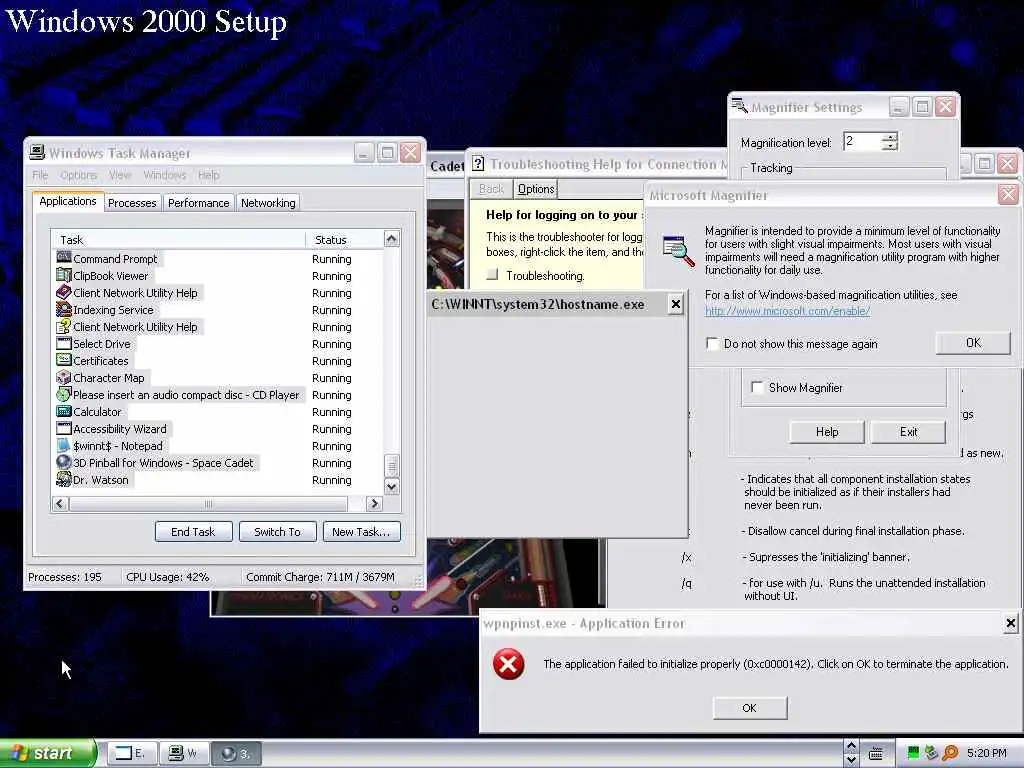Tick the Troubleshooting checkbox in help window
This screenshot has width=1024, height=768.
pyautogui.click(x=492, y=275)
